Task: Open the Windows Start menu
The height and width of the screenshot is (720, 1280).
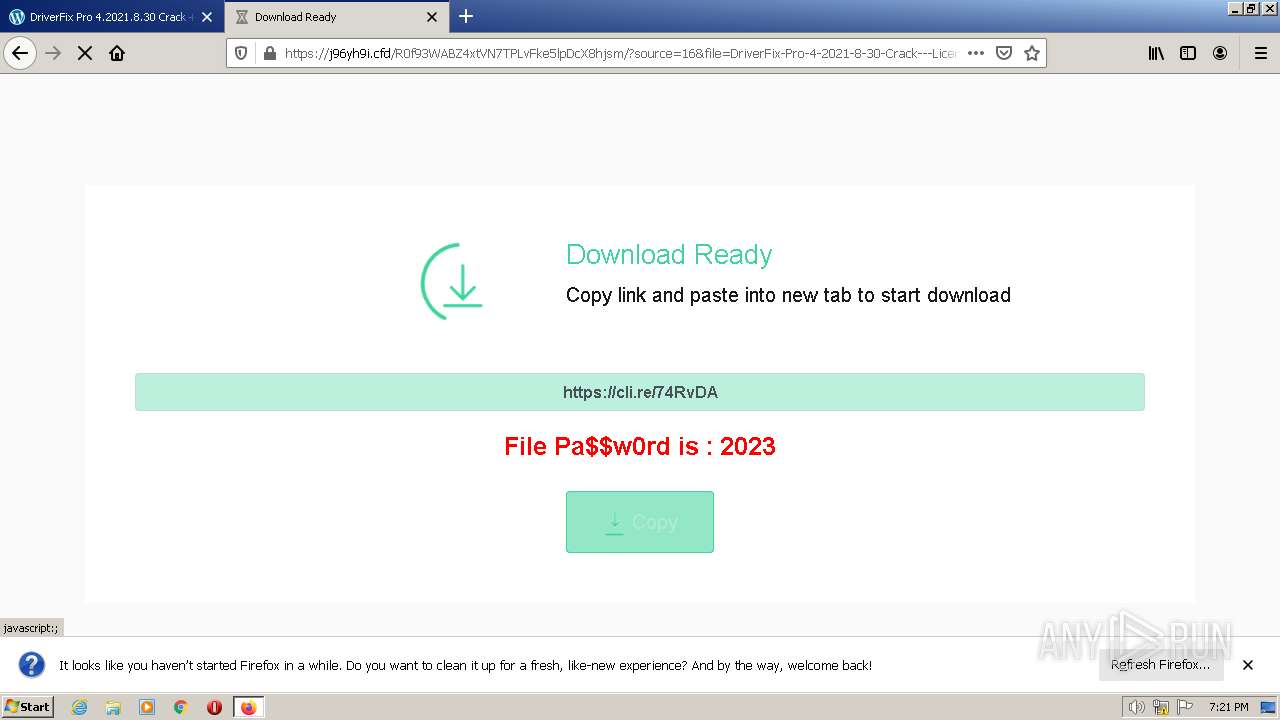Action: coord(28,706)
